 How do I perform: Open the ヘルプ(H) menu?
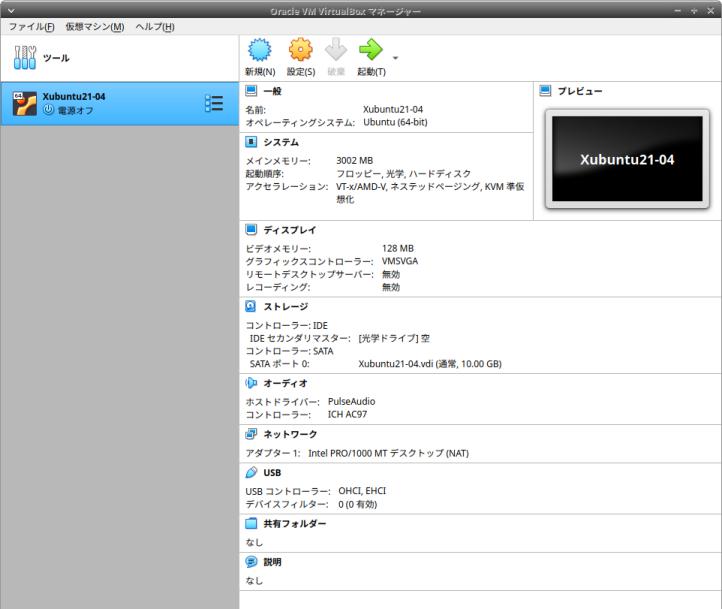(x=155, y=27)
